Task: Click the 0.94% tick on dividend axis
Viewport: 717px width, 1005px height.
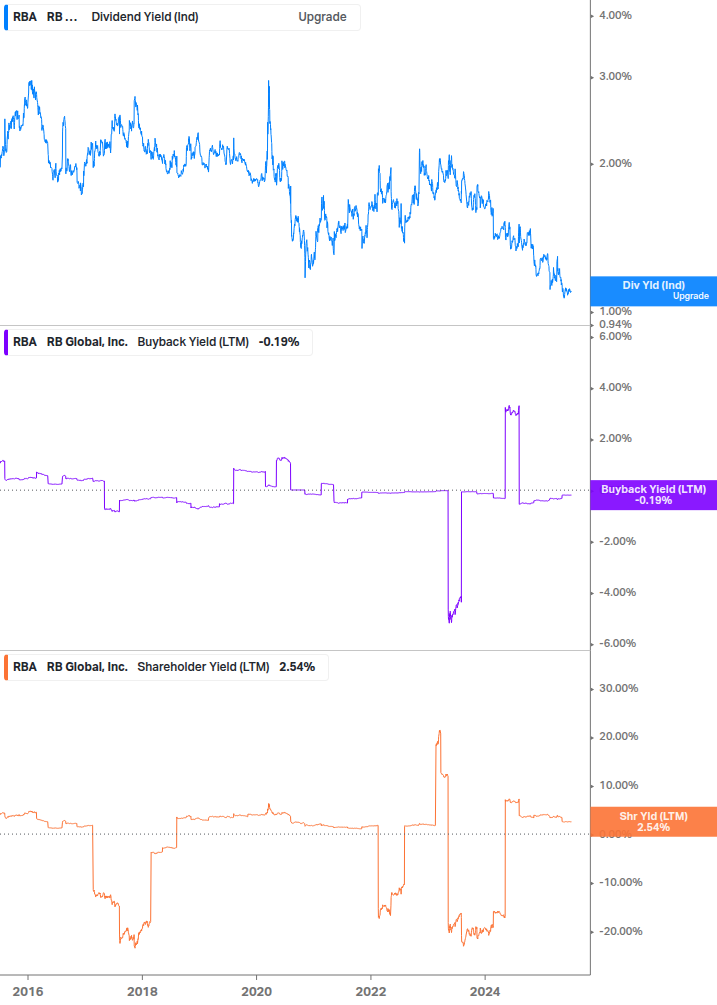Action: [615, 324]
